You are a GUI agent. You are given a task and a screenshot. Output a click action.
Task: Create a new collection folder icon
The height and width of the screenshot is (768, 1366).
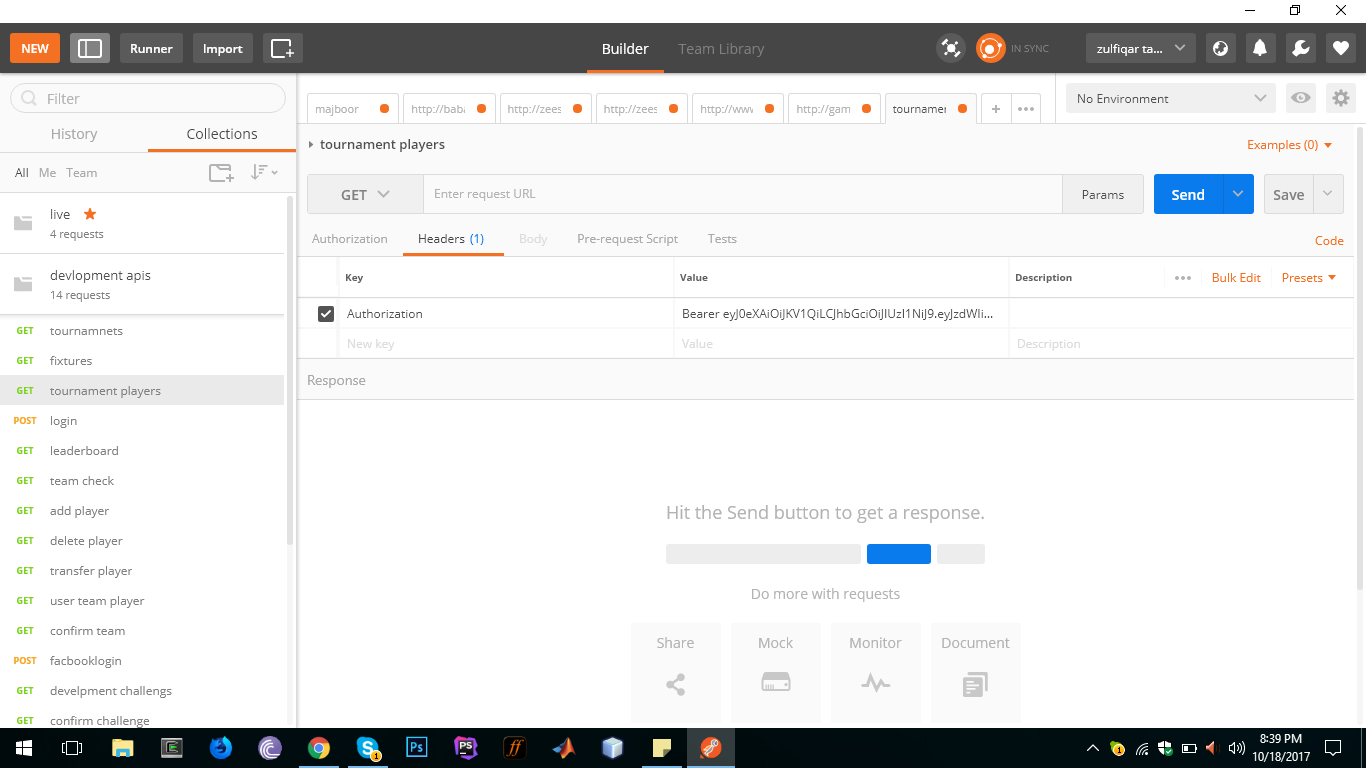tap(221, 173)
